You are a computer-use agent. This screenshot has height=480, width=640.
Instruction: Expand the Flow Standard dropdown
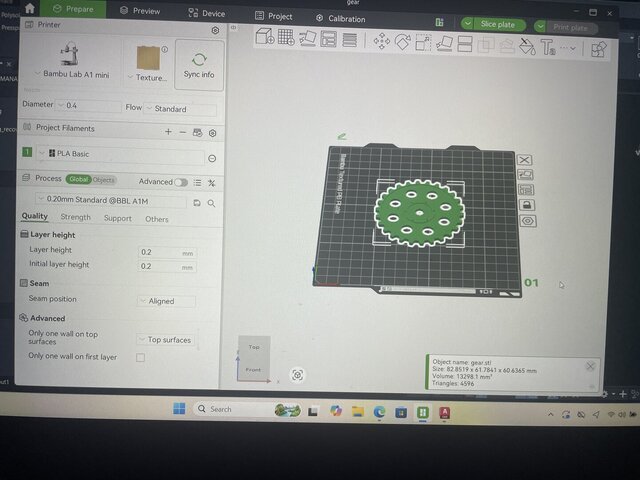point(180,109)
